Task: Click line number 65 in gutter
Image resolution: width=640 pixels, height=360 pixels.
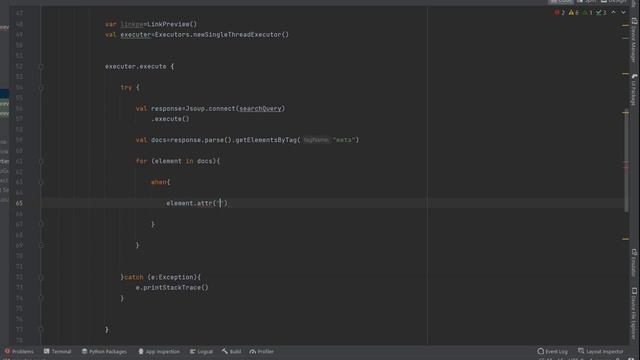Action: pyautogui.click(x=19, y=203)
